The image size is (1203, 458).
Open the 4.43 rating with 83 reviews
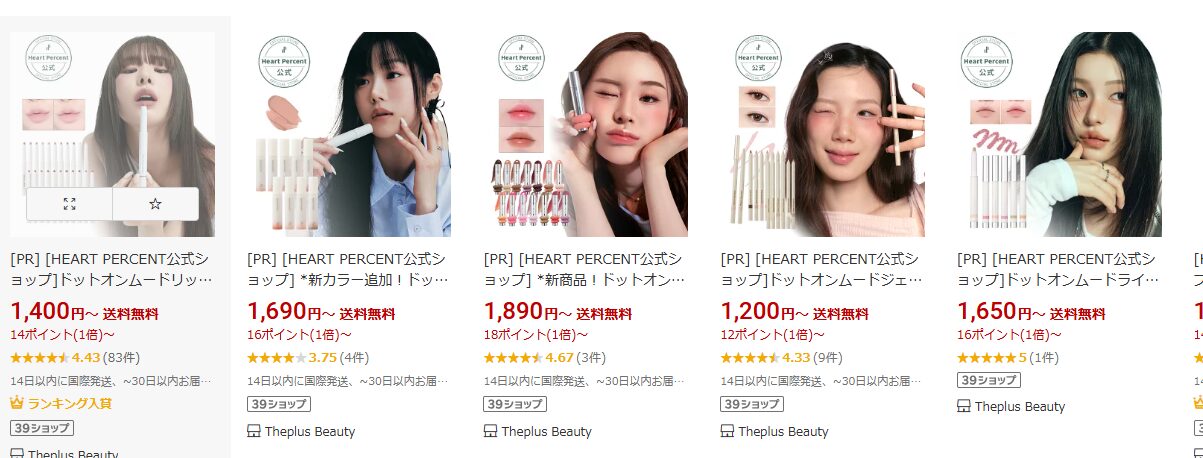pyautogui.click(x=75, y=357)
